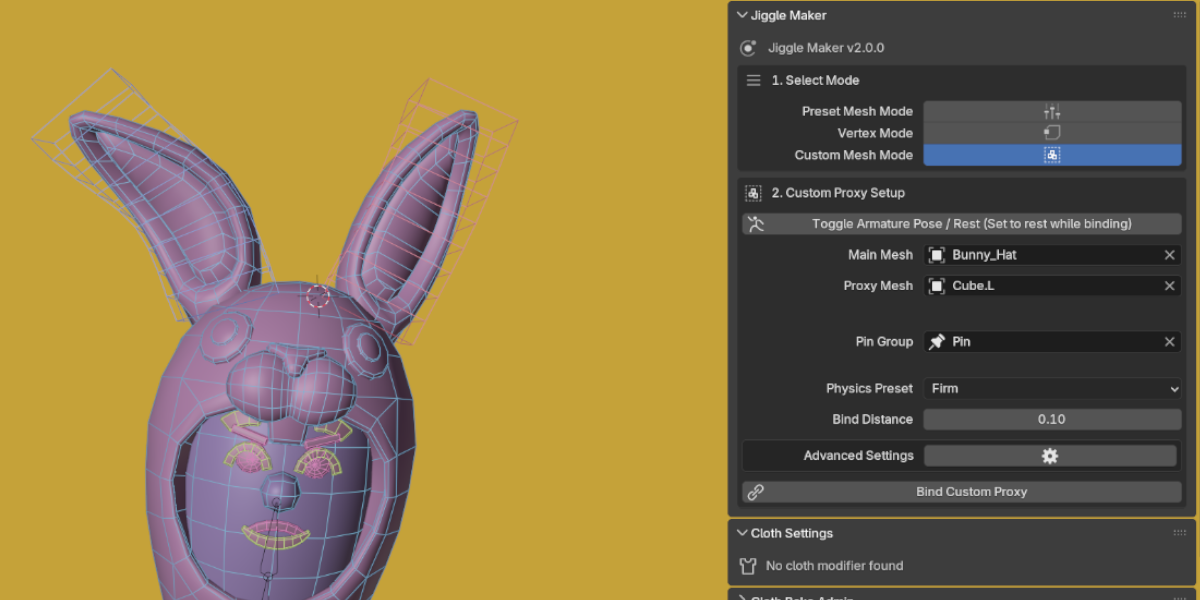Click the Jiggle Maker addon logo icon

746,47
